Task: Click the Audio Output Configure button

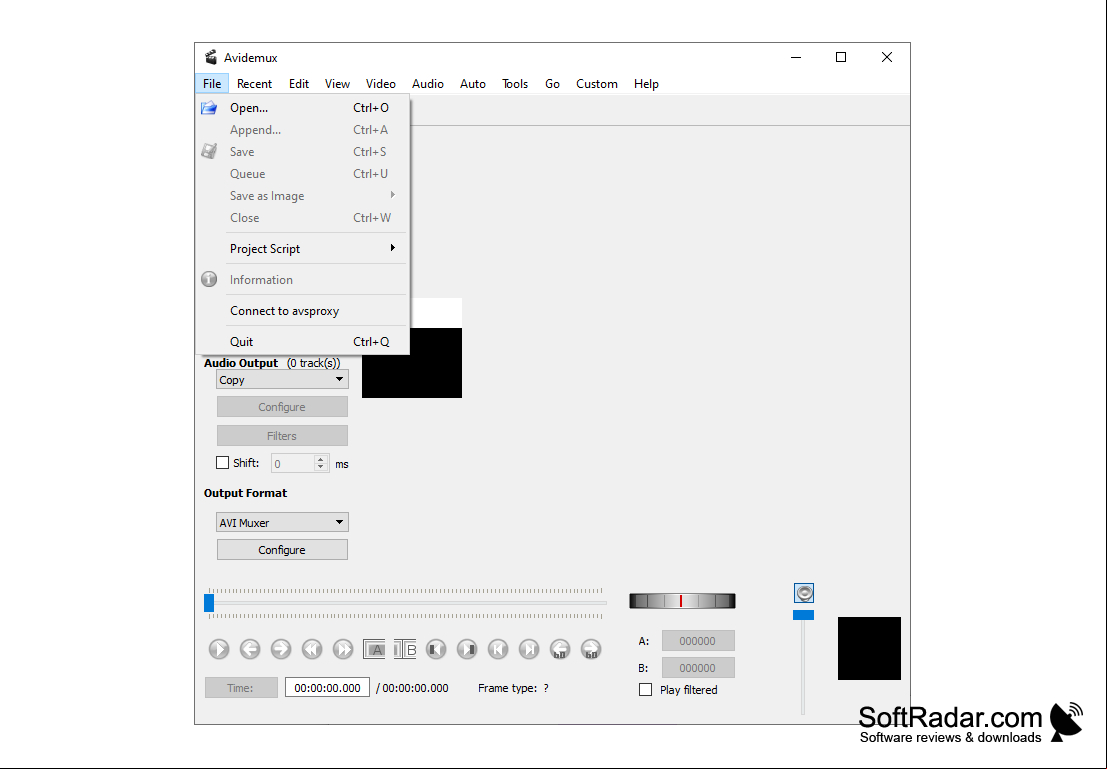Action: click(x=282, y=407)
